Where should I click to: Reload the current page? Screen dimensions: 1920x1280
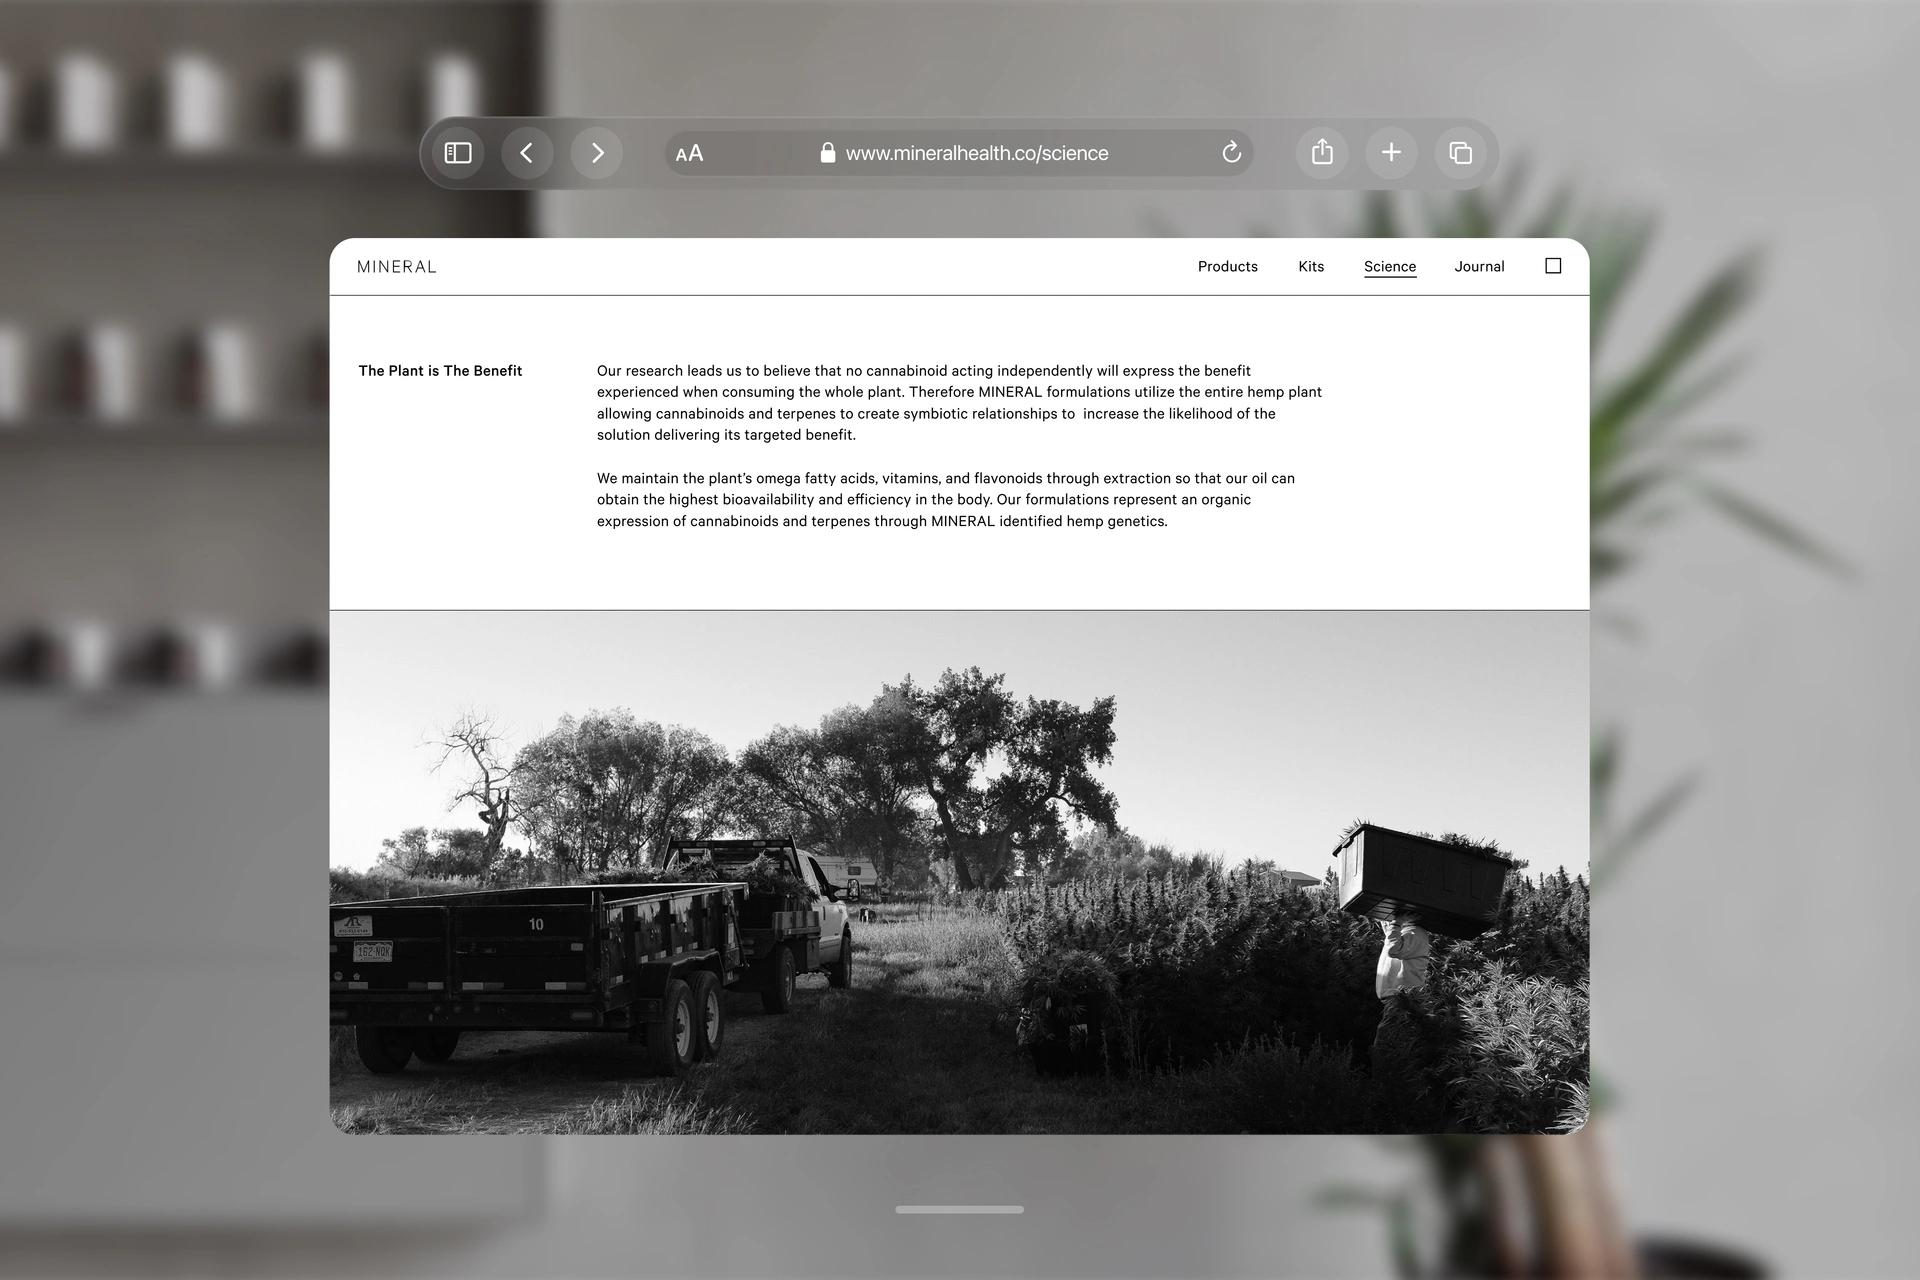(1231, 153)
